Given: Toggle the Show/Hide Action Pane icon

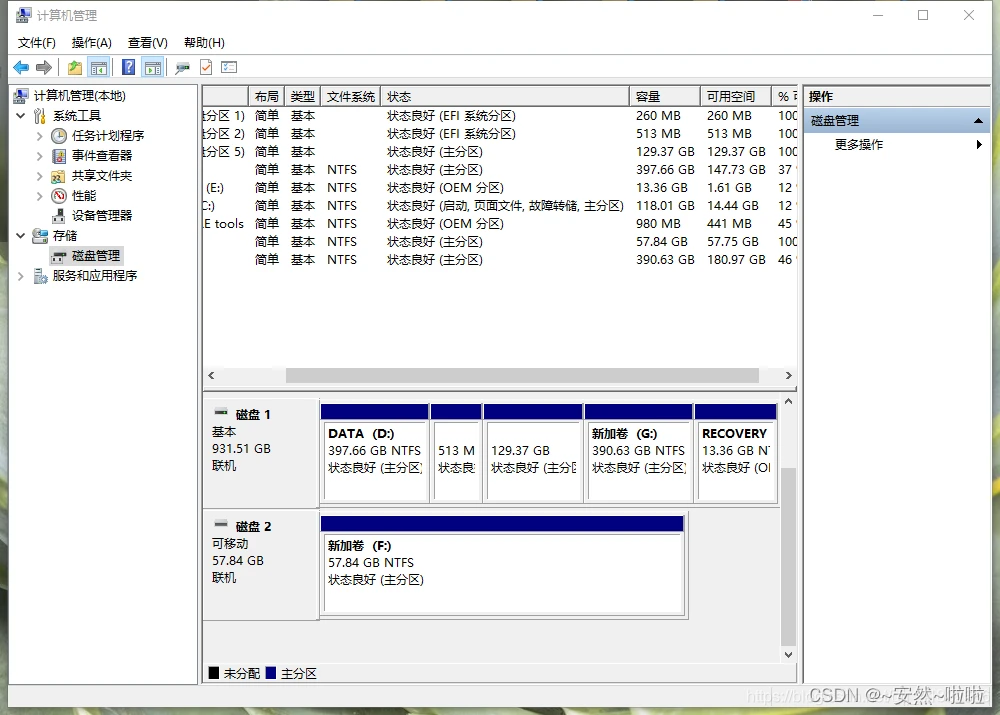Looking at the screenshot, I should click(x=153, y=67).
